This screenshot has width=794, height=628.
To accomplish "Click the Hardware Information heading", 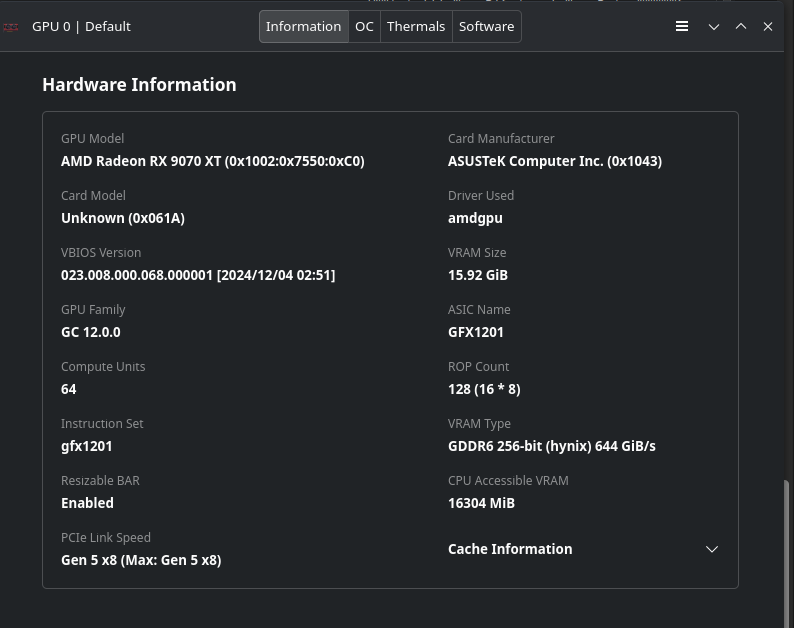I will pyautogui.click(x=139, y=85).
